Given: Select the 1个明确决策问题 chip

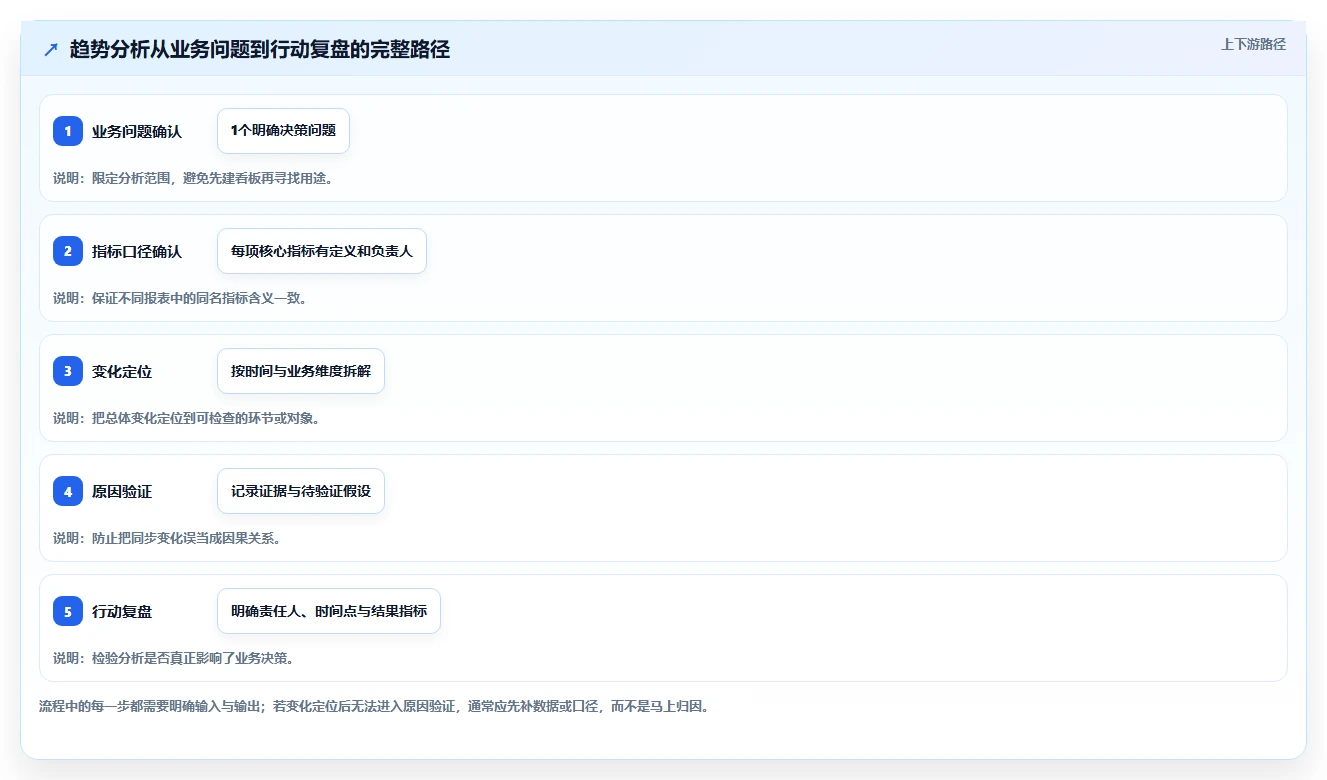Looking at the screenshot, I should coord(283,131).
